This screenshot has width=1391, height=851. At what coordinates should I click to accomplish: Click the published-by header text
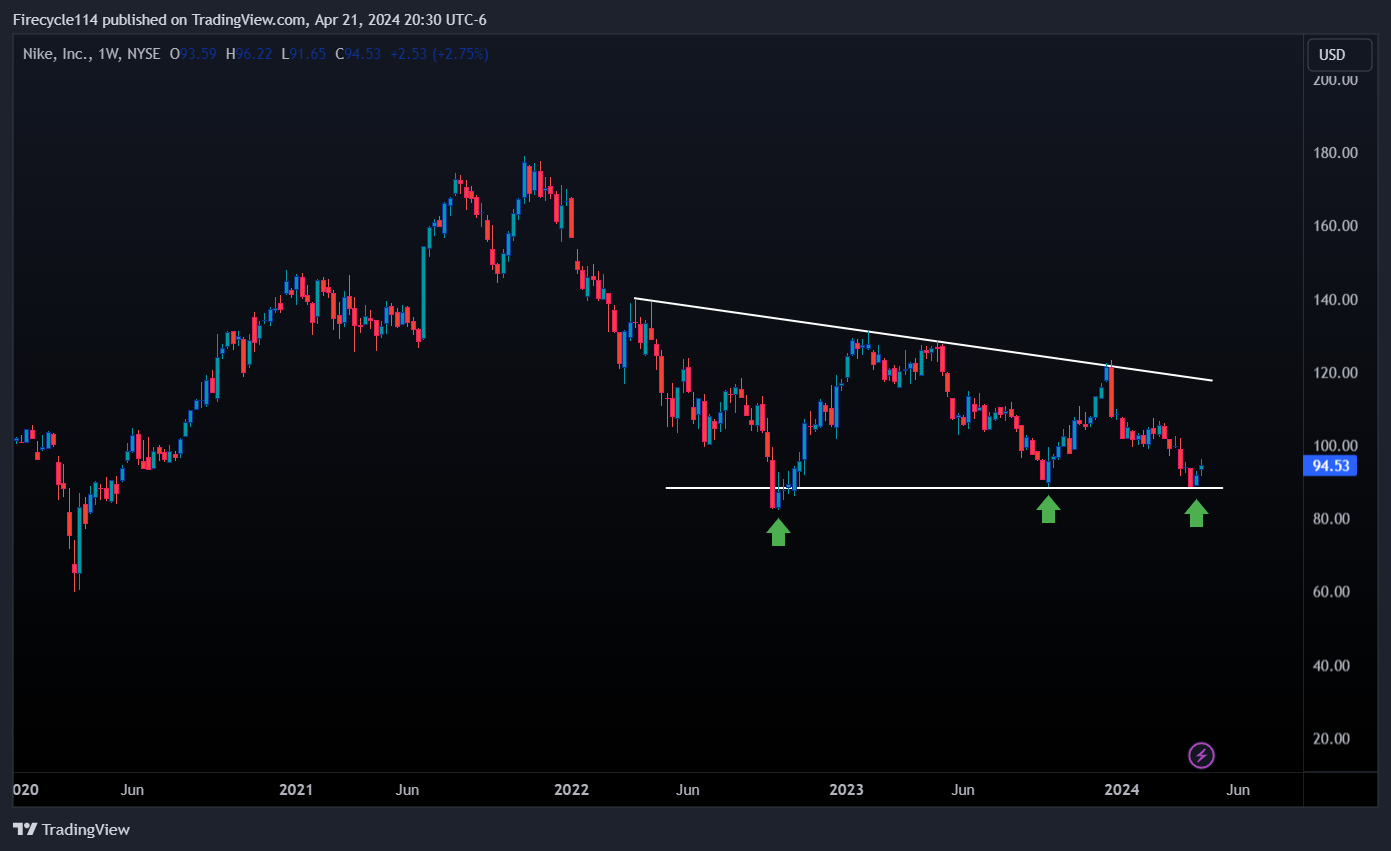tap(249, 19)
